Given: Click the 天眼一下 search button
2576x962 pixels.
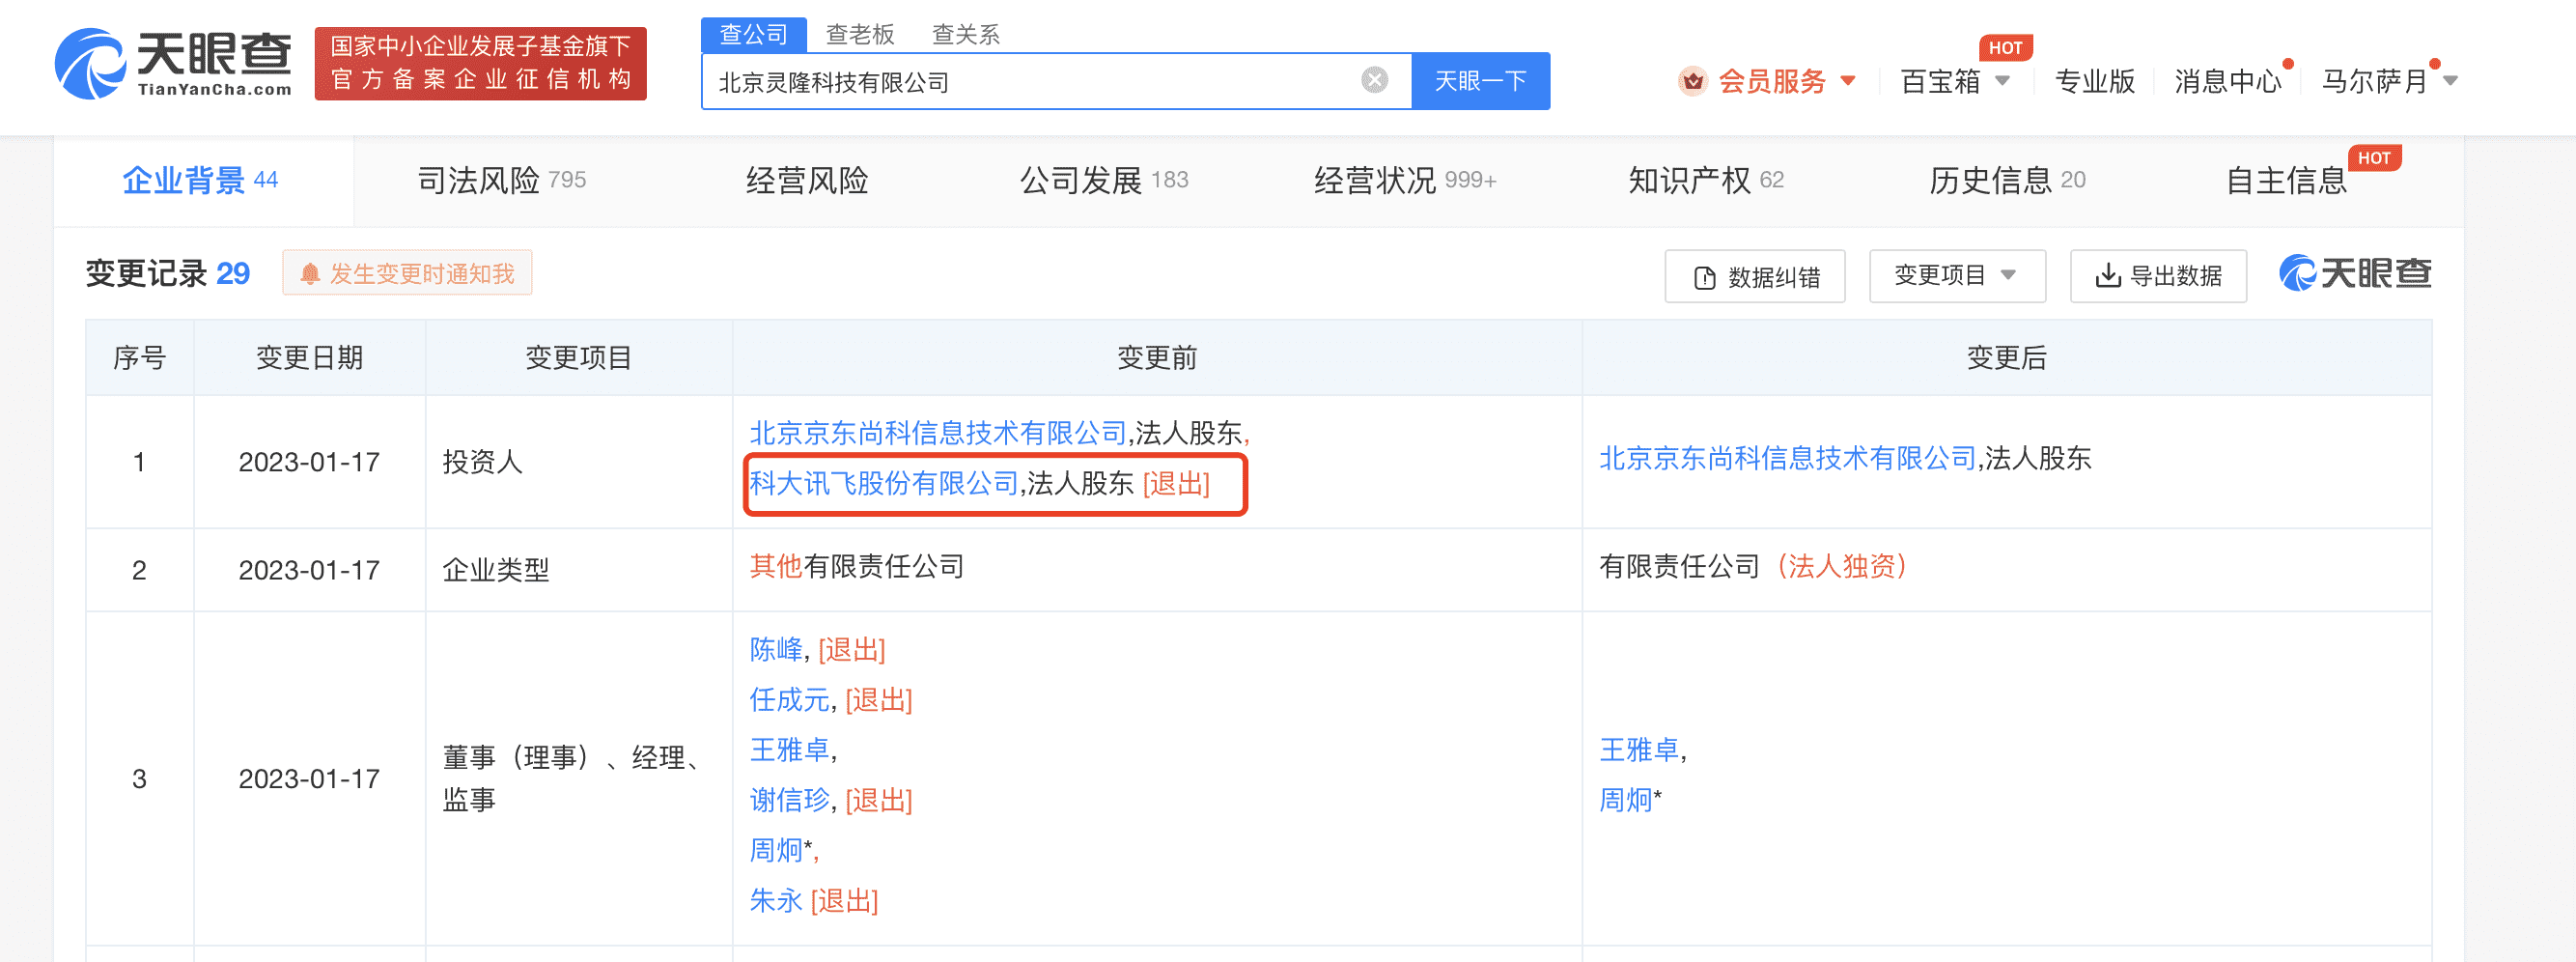Looking at the screenshot, I should (1480, 80).
